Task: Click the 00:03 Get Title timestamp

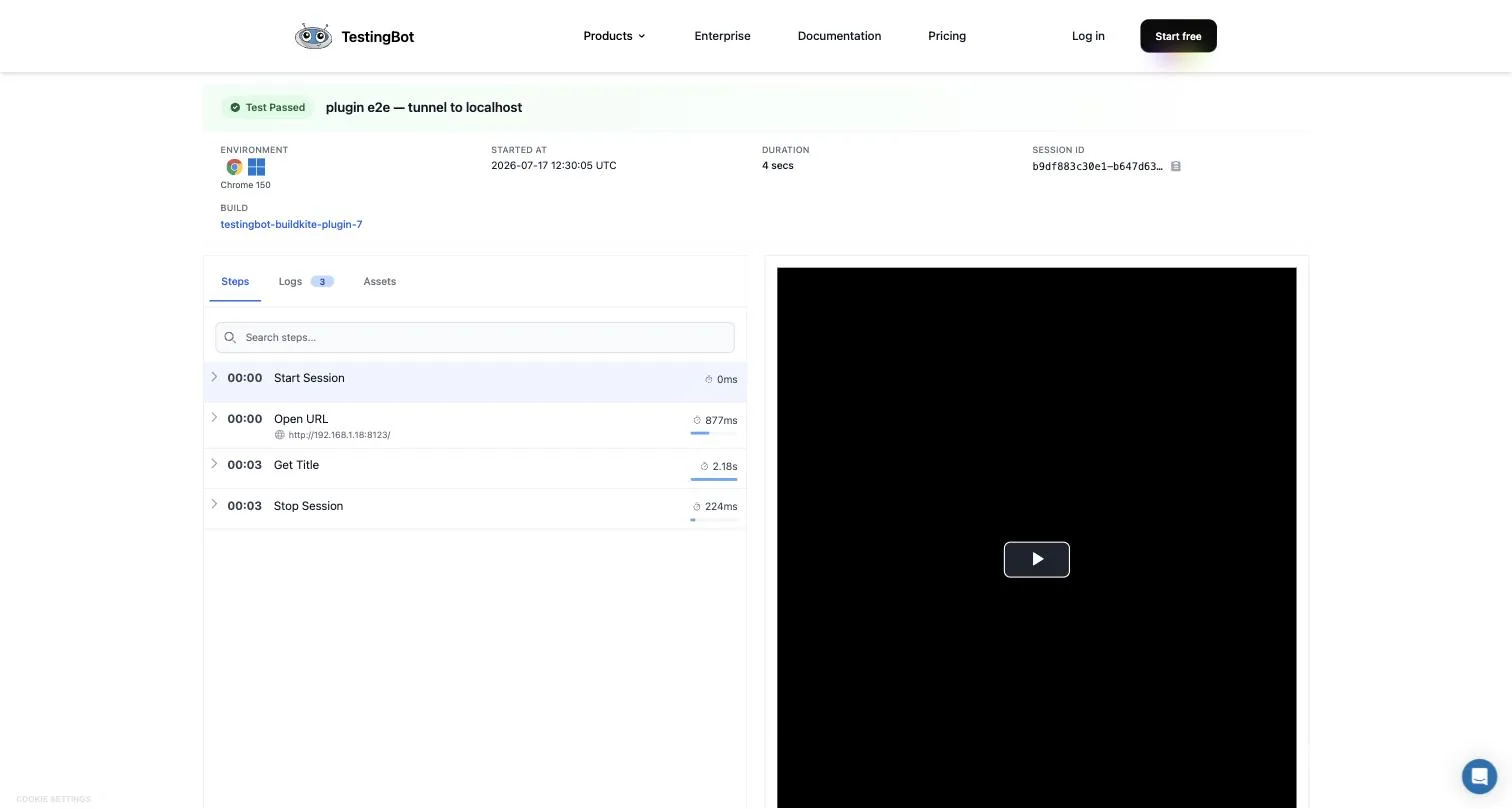Action: (x=244, y=465)
